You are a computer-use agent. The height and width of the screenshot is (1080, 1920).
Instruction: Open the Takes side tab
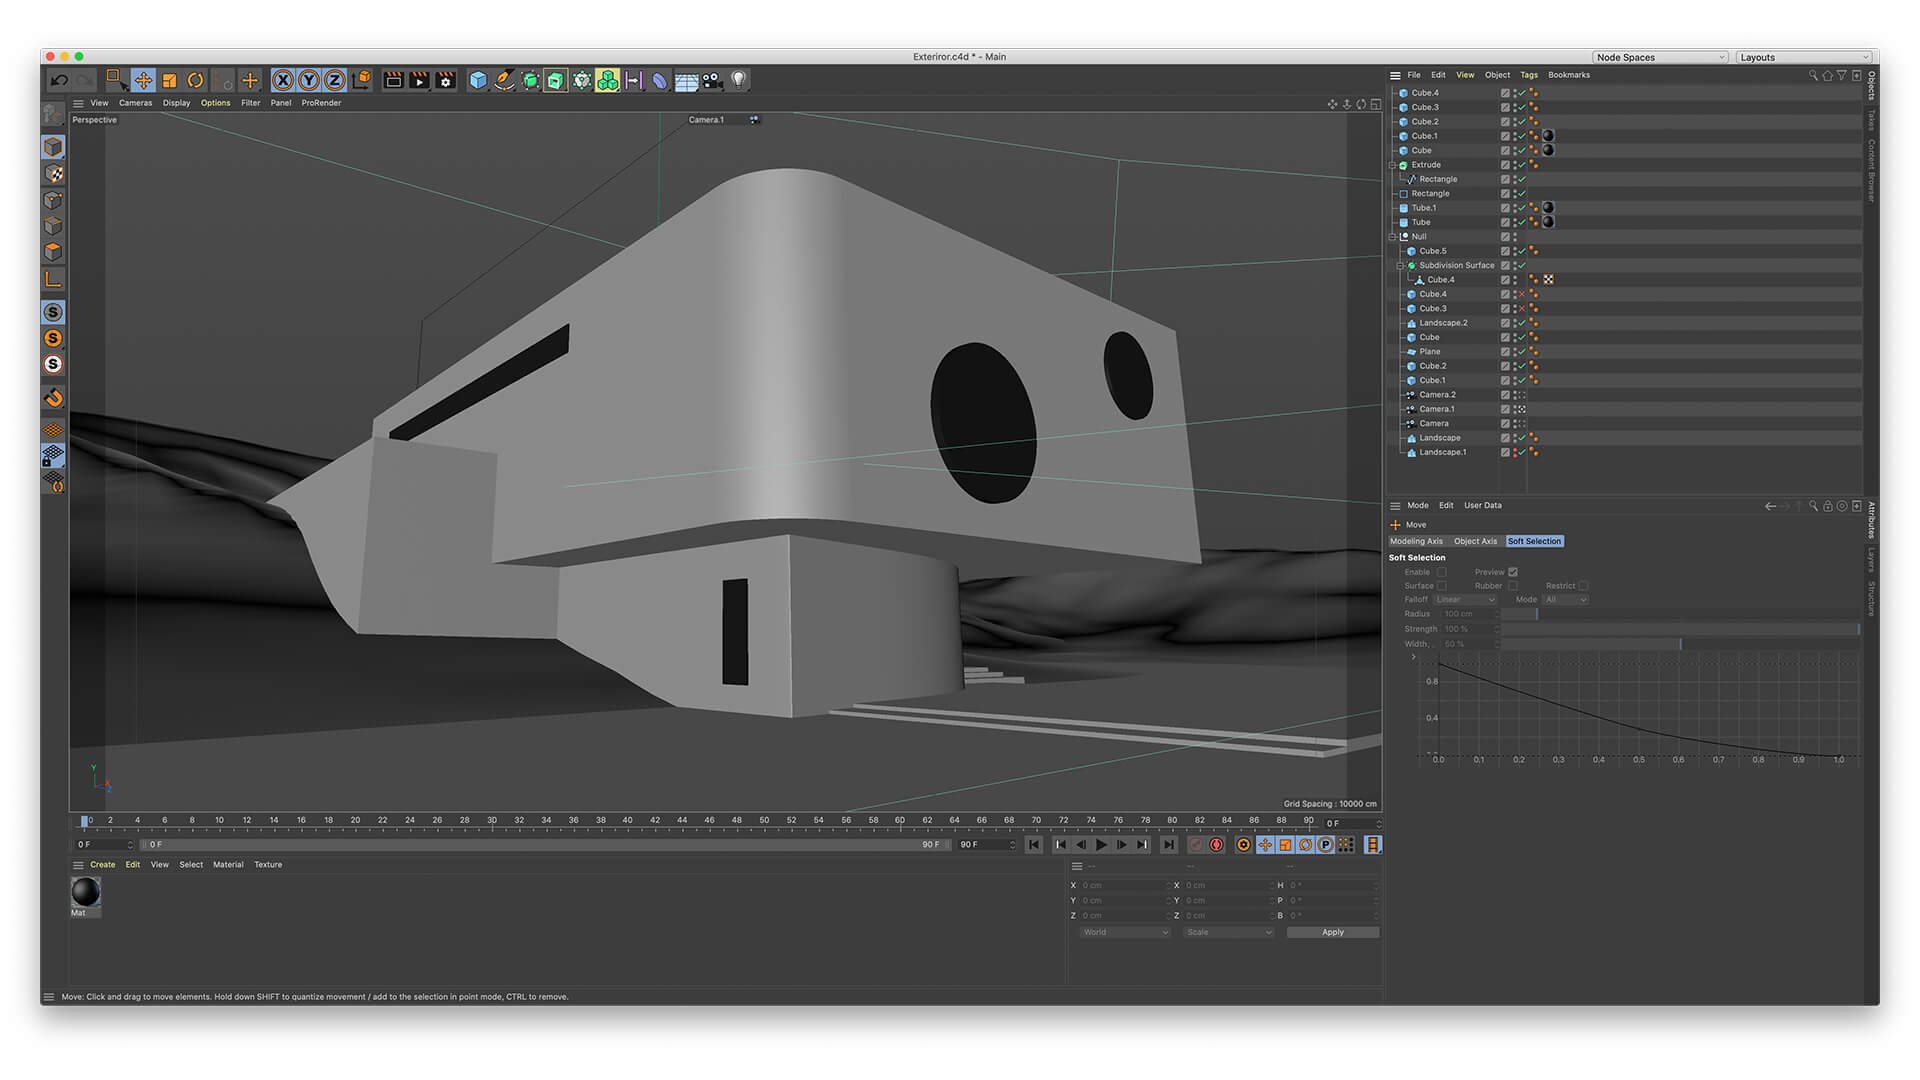tap(1870, 120)
